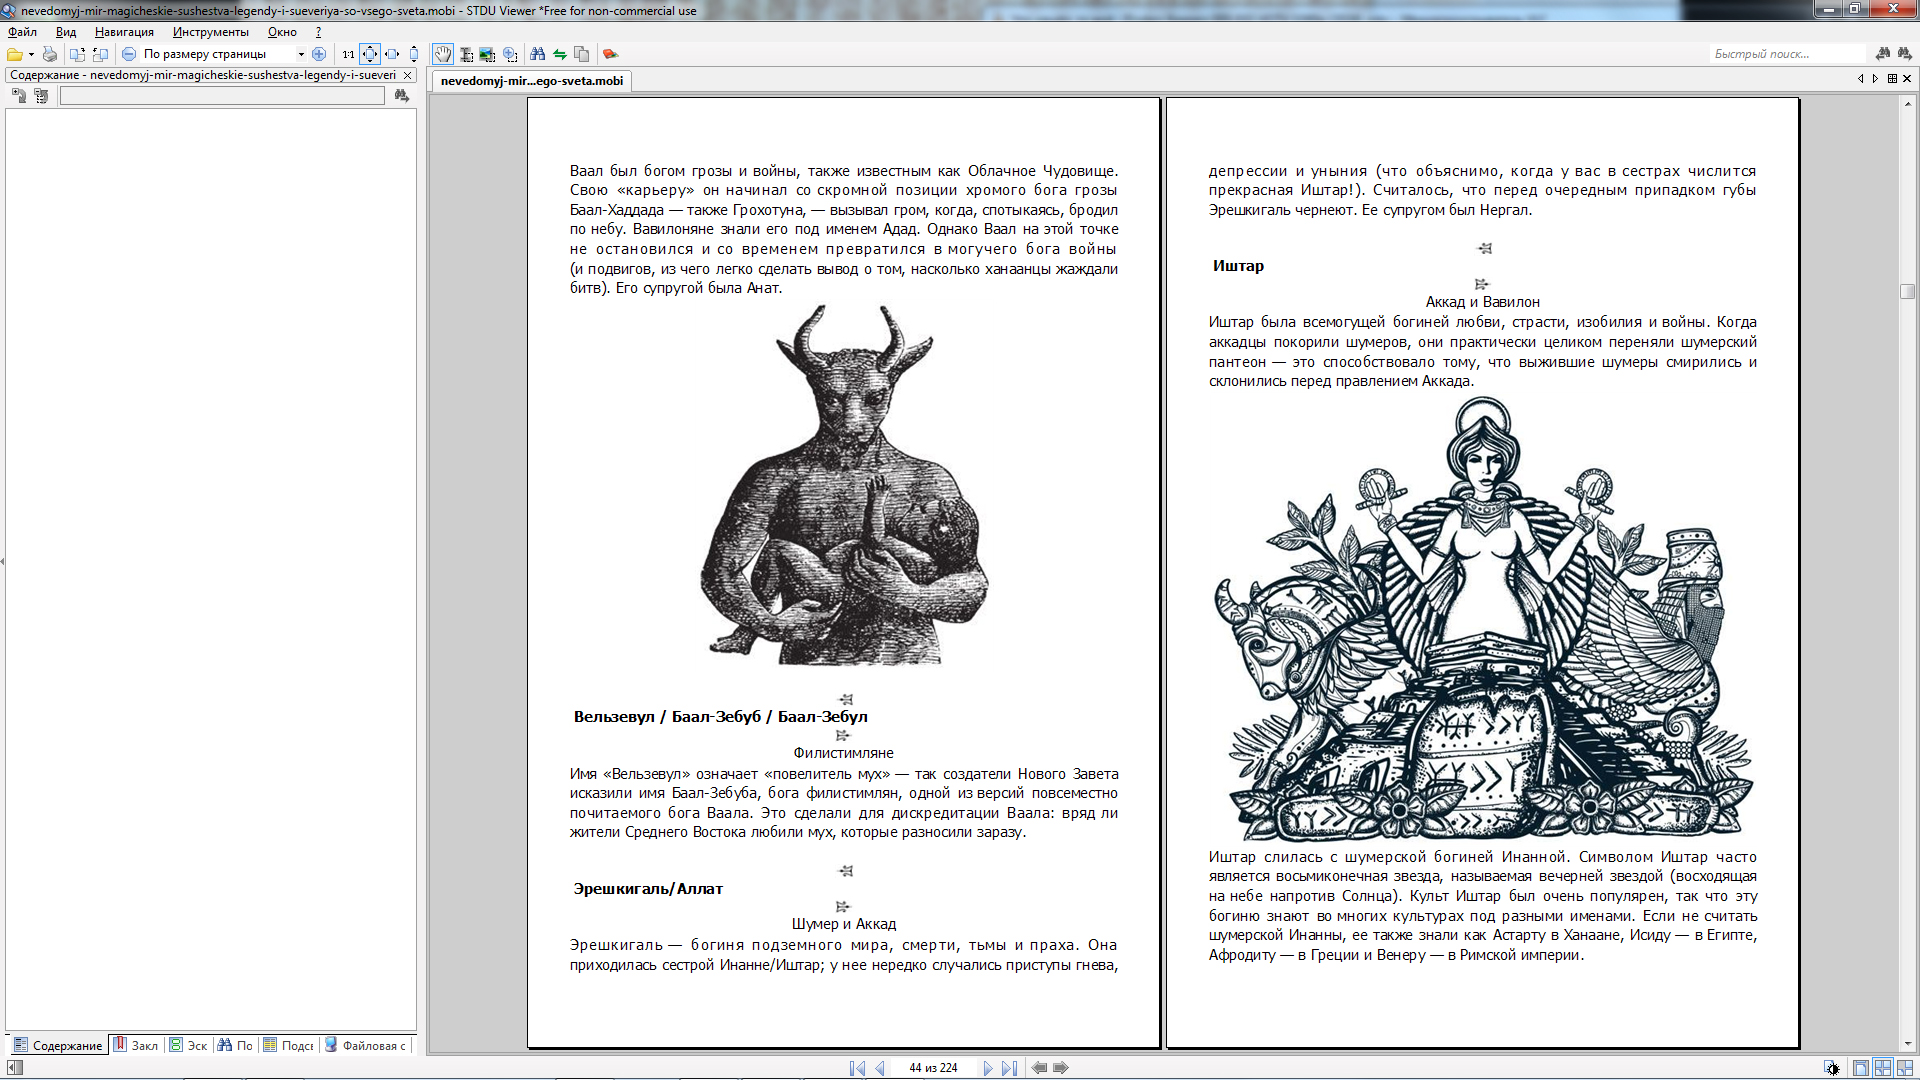
Task: Rotate the page counterclockwise with the first rotate icon
Action: click(77, 54)
